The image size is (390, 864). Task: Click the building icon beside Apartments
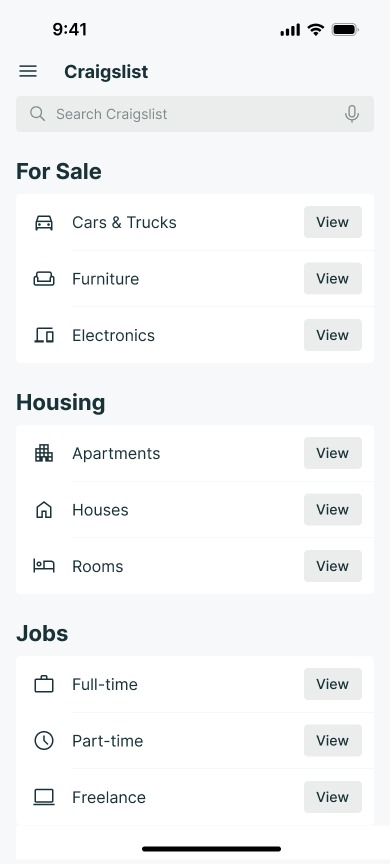[x=44, y=453]
